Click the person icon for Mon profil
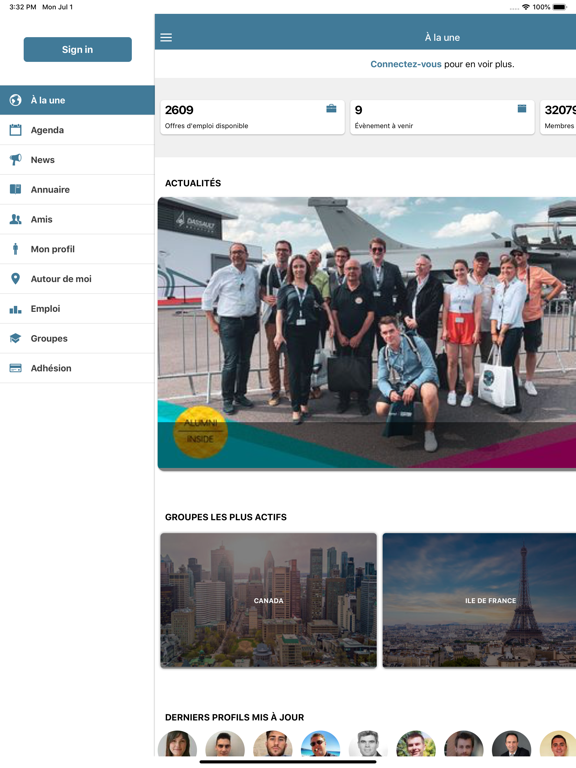576x768 pixels. point(16,249)
